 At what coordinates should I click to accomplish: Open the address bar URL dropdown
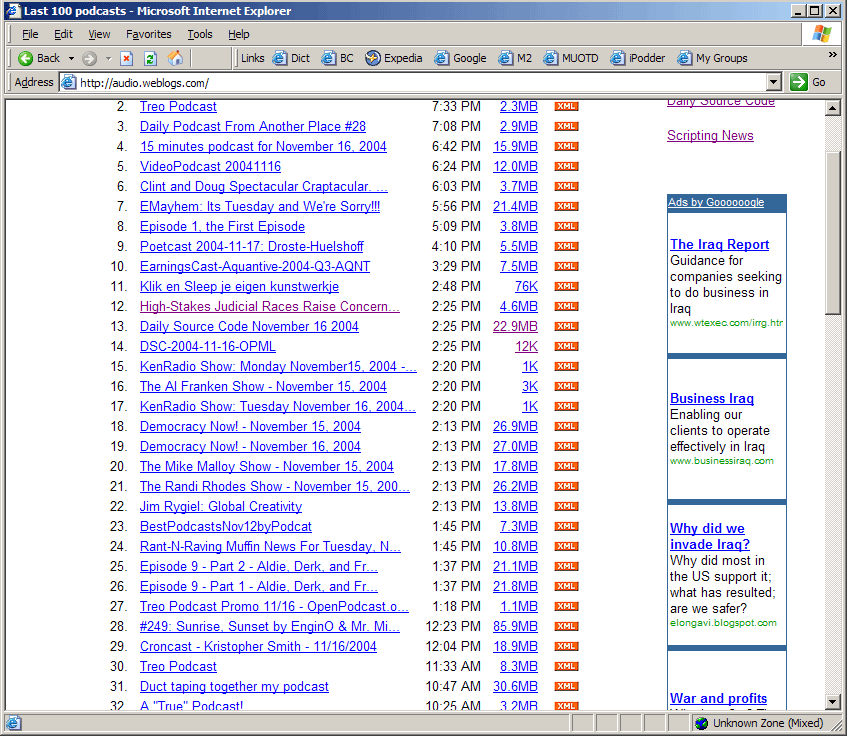click(773, 82)
